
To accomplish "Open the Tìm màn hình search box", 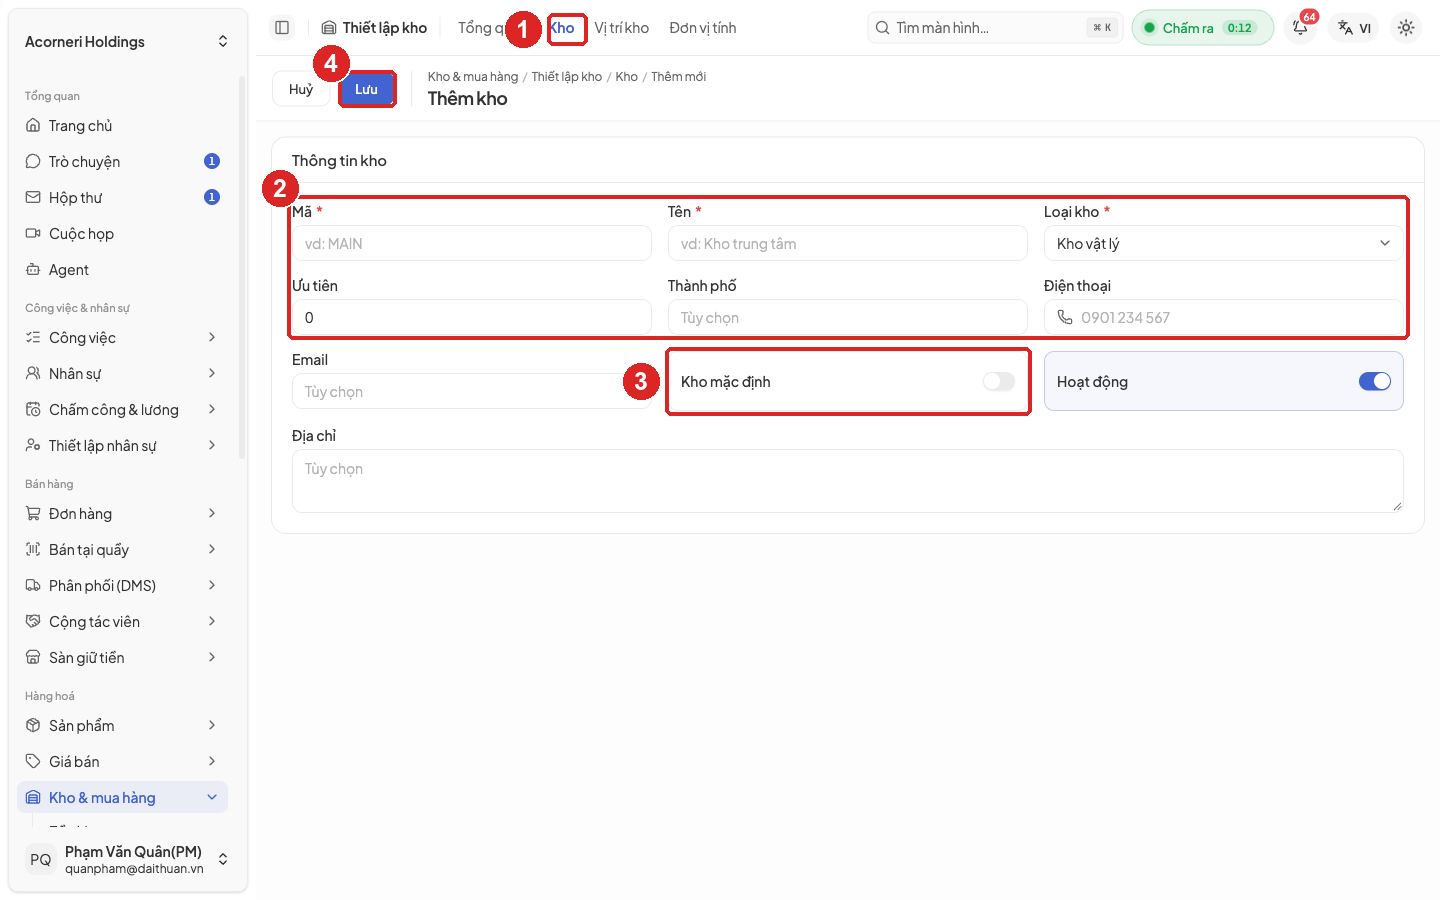I will point(995,28).
